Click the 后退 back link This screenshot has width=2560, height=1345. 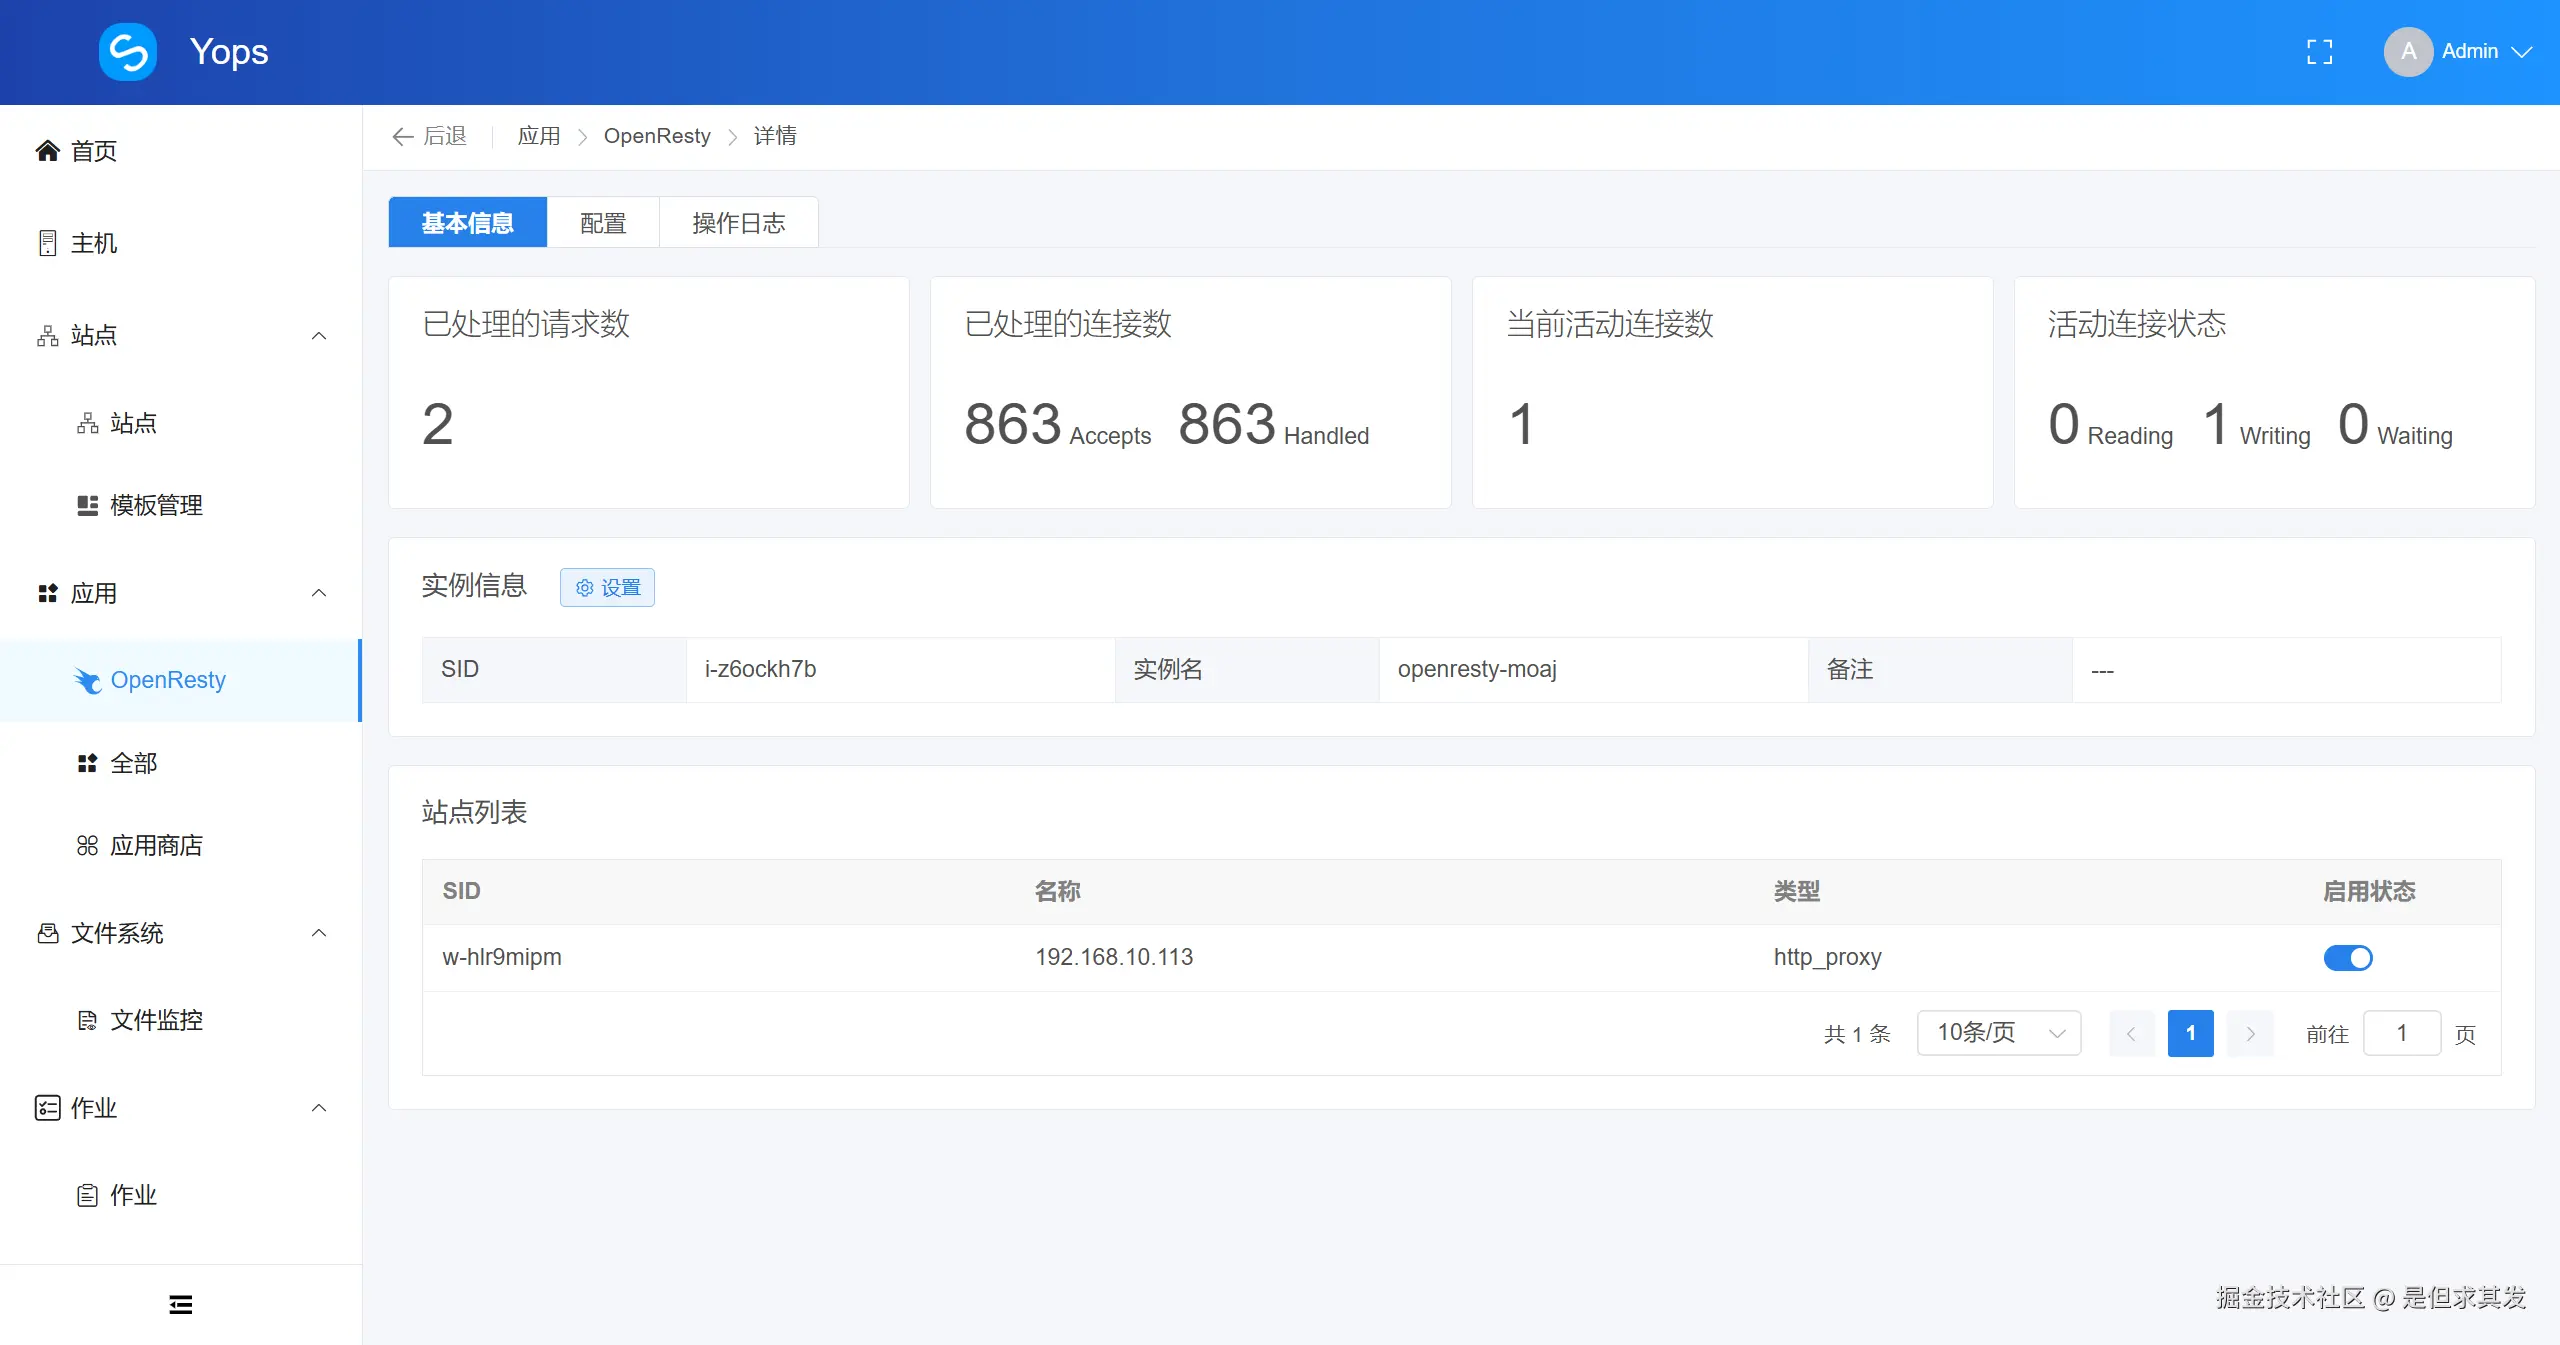click(429, 136)
